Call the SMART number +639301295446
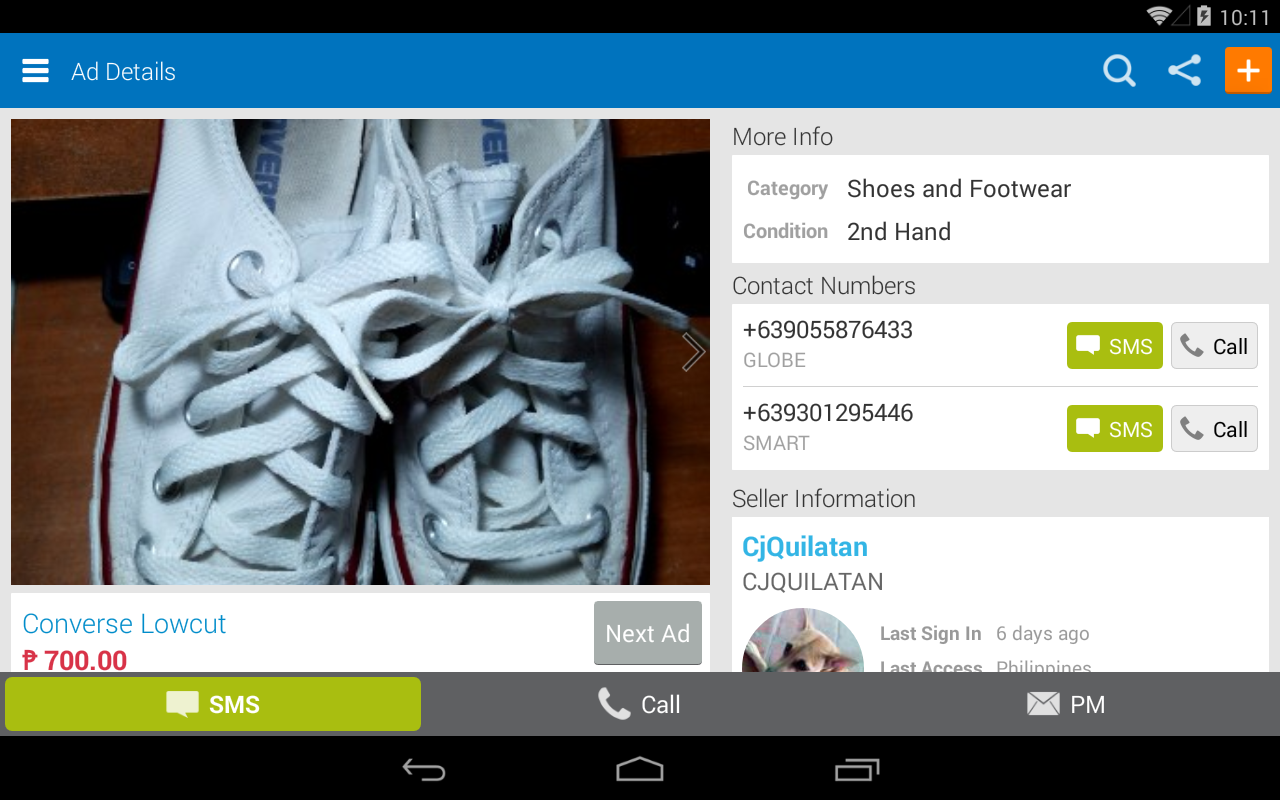Image resolution: width=1280 pixels, height=800 pixels. pyautogui.click(x=1214, y=429)
